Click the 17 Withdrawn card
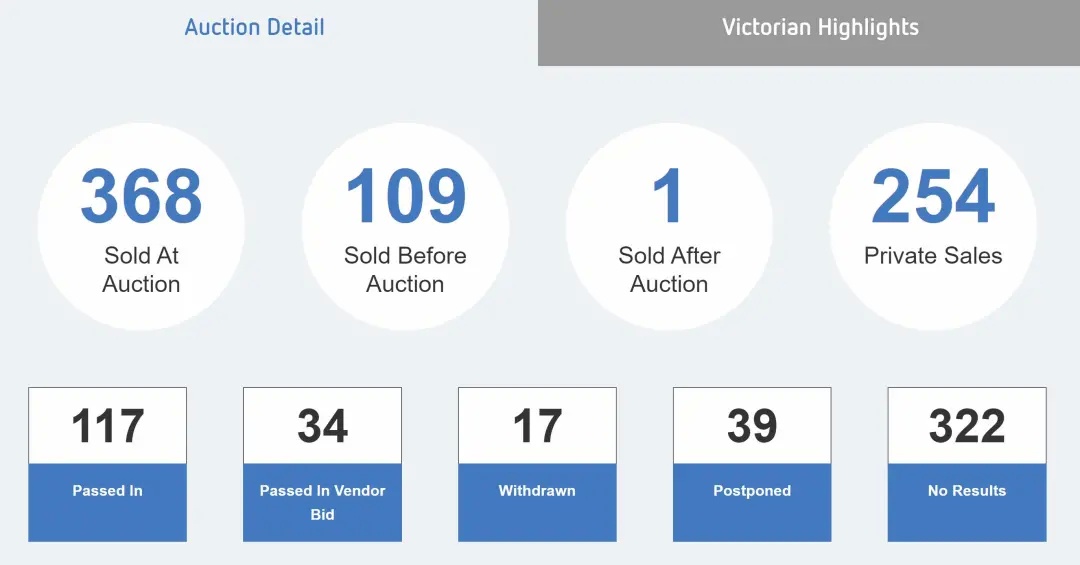 tap(537, 464)
